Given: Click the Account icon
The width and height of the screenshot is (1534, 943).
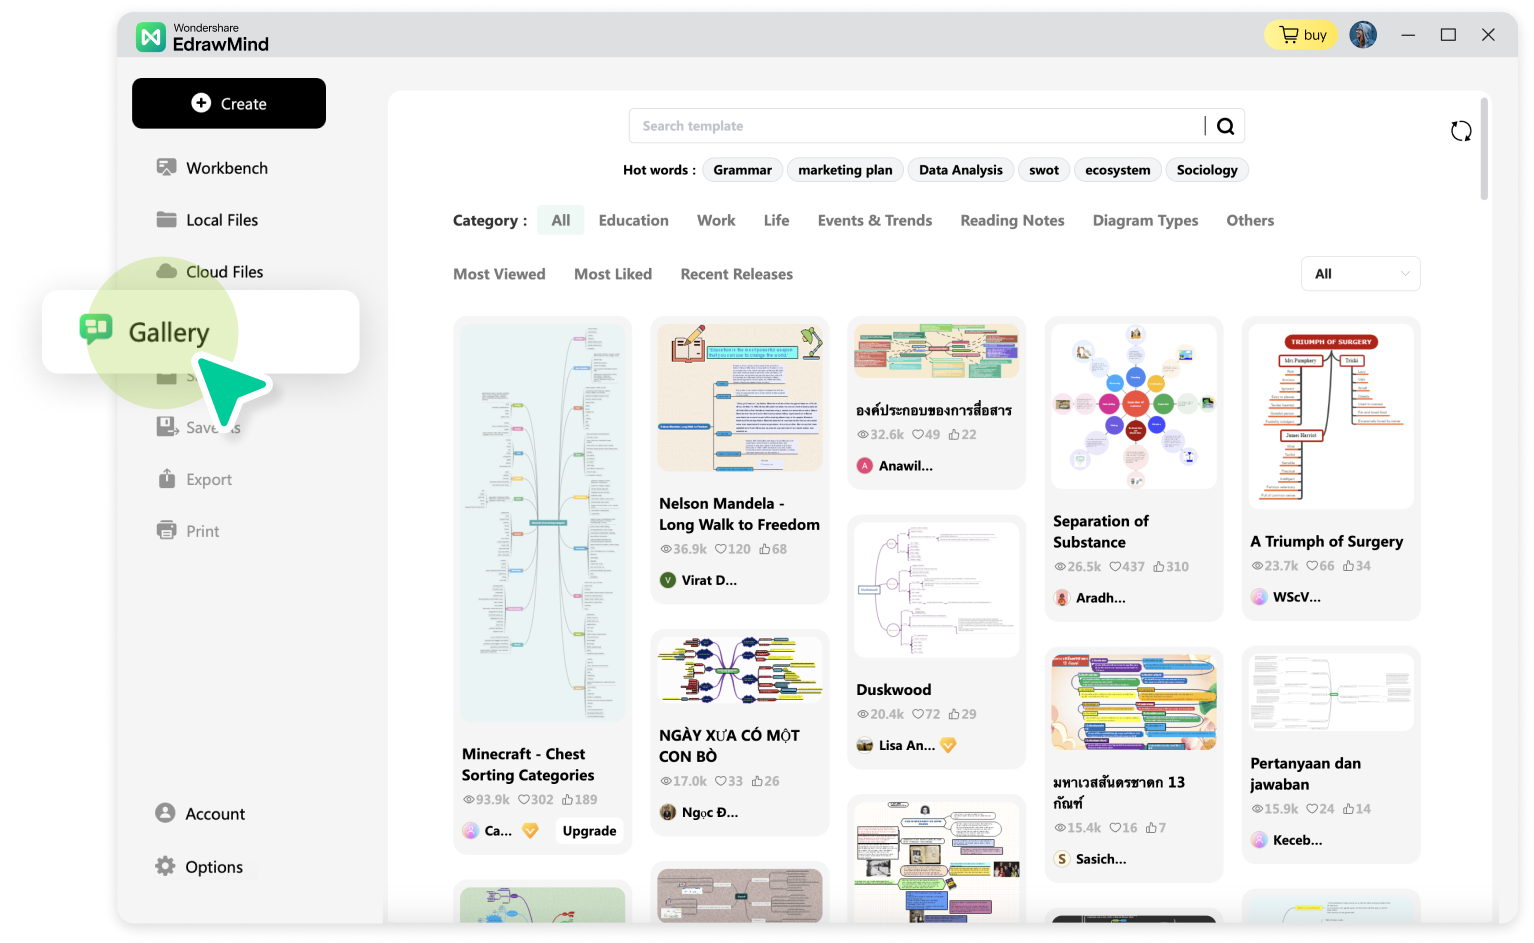Looking at the screenshot, I should click(166, 813).
